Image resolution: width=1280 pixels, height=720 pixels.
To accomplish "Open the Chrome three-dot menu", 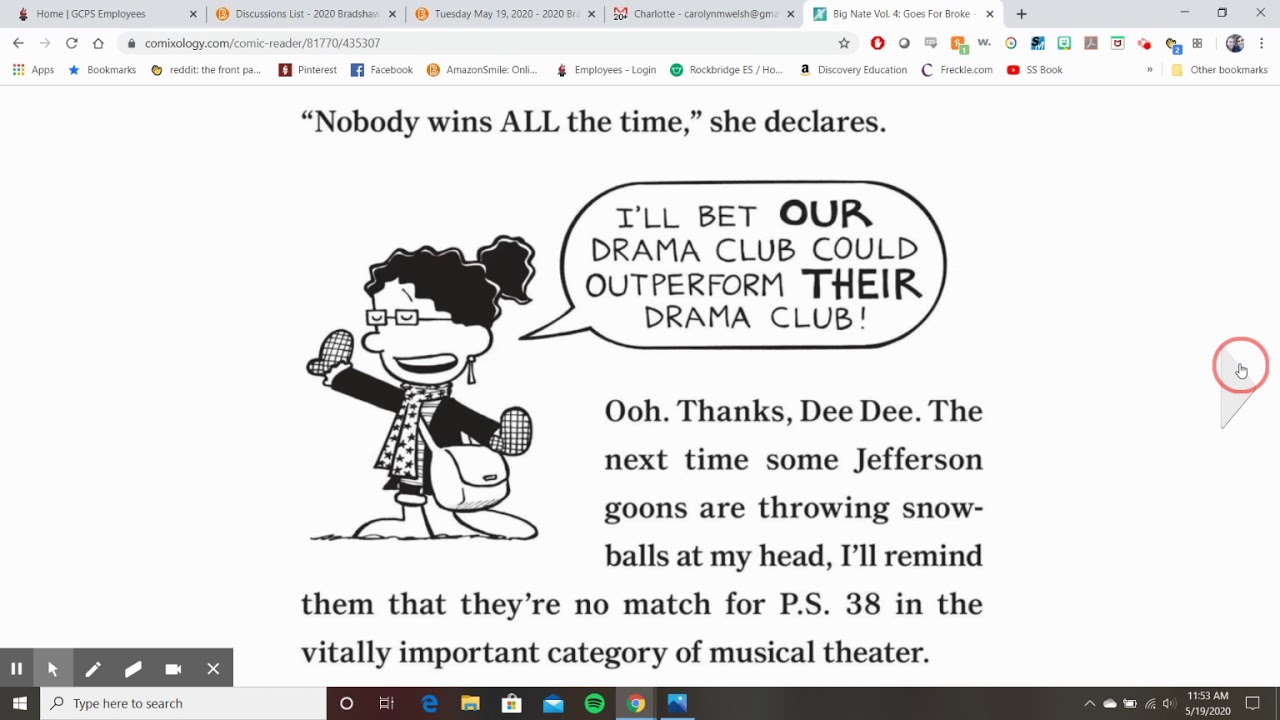I will click(x=1262, y=43).
